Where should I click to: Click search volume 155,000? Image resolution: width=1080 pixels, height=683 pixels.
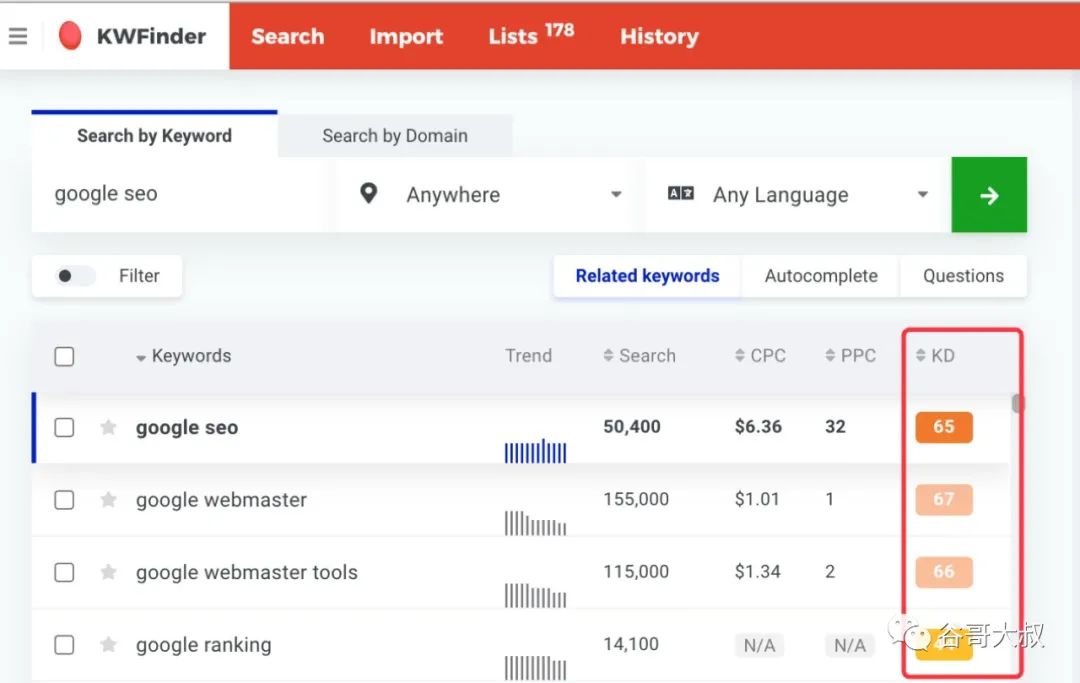coord(636,499)
